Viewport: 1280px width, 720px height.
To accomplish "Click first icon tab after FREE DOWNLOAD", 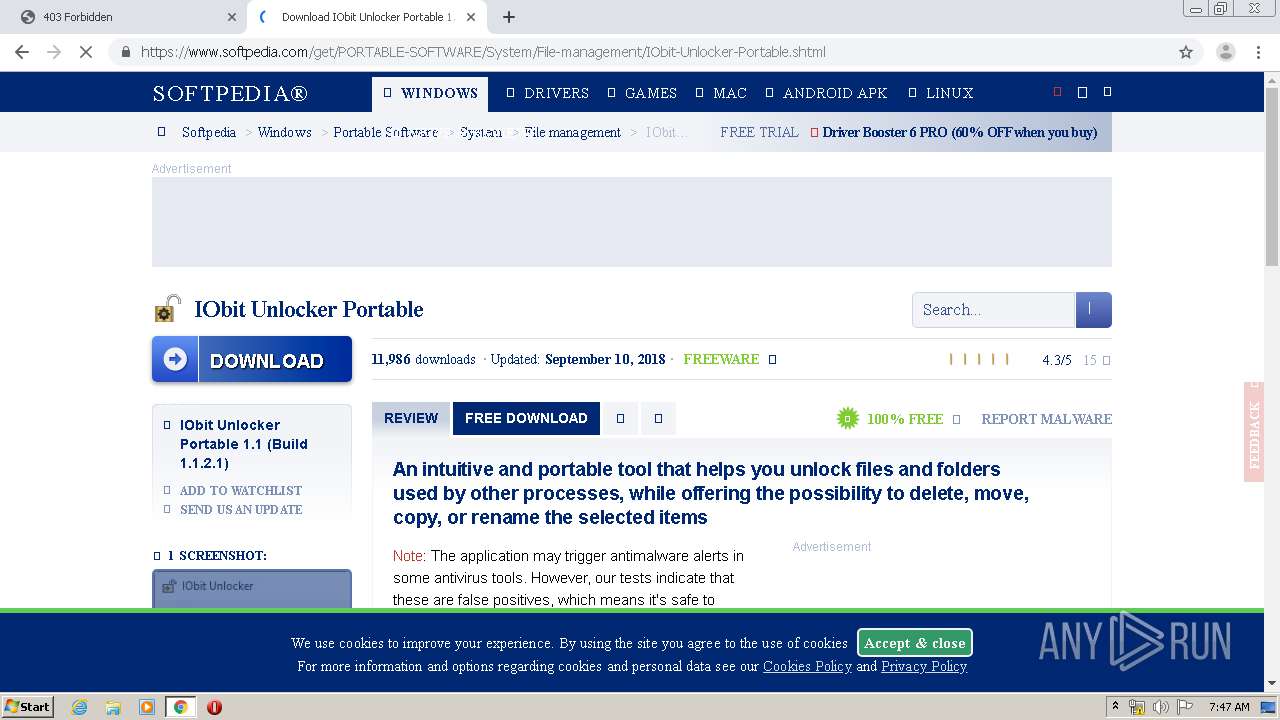I will click(620, 418).
